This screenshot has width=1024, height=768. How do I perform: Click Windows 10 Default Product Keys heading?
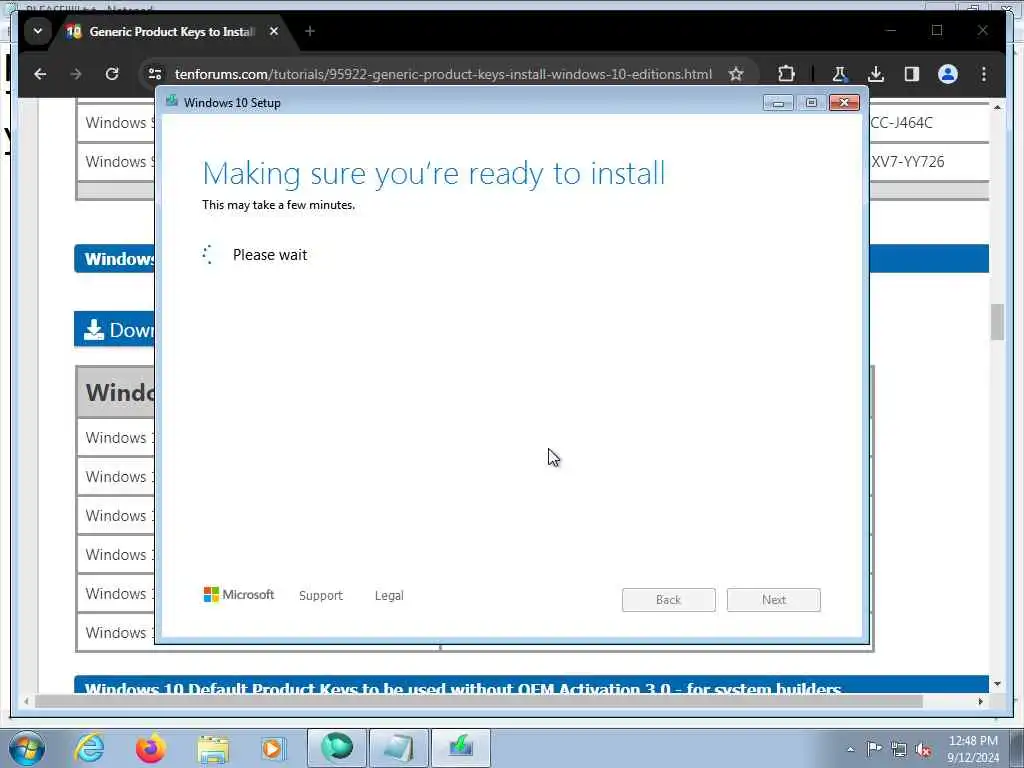463,688
